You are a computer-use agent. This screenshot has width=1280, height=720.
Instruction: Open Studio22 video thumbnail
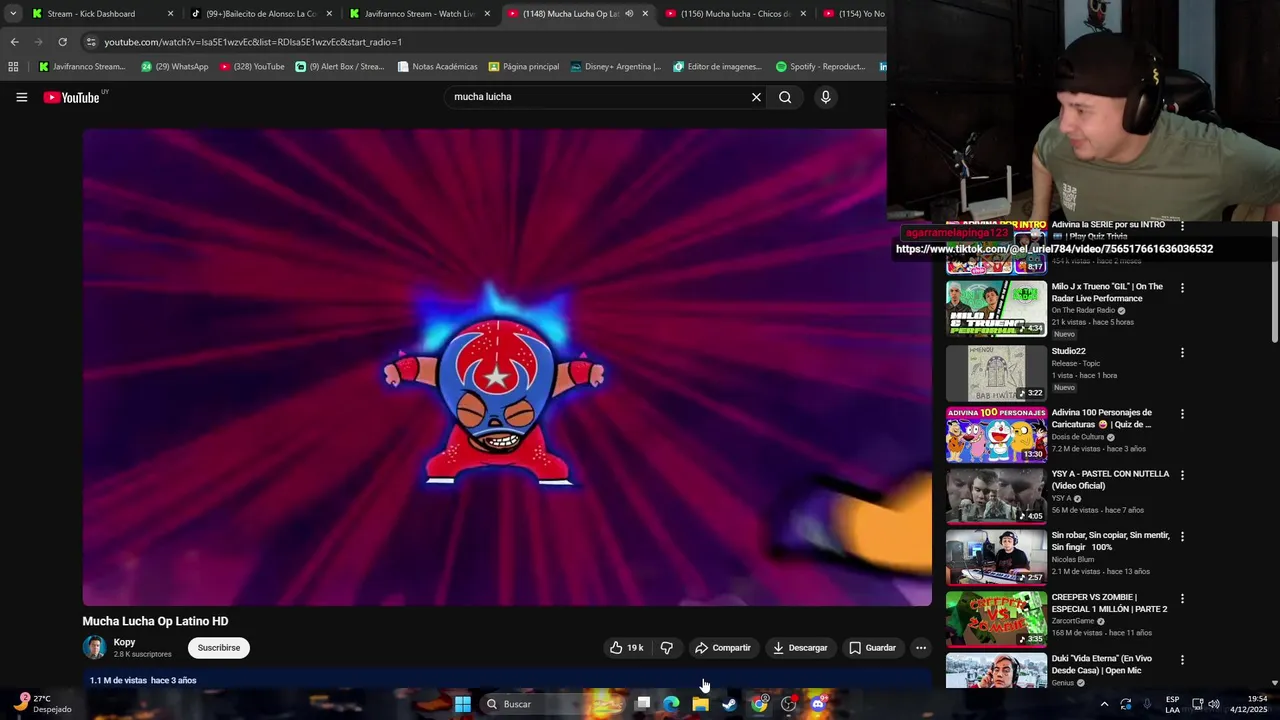[996, 372]
